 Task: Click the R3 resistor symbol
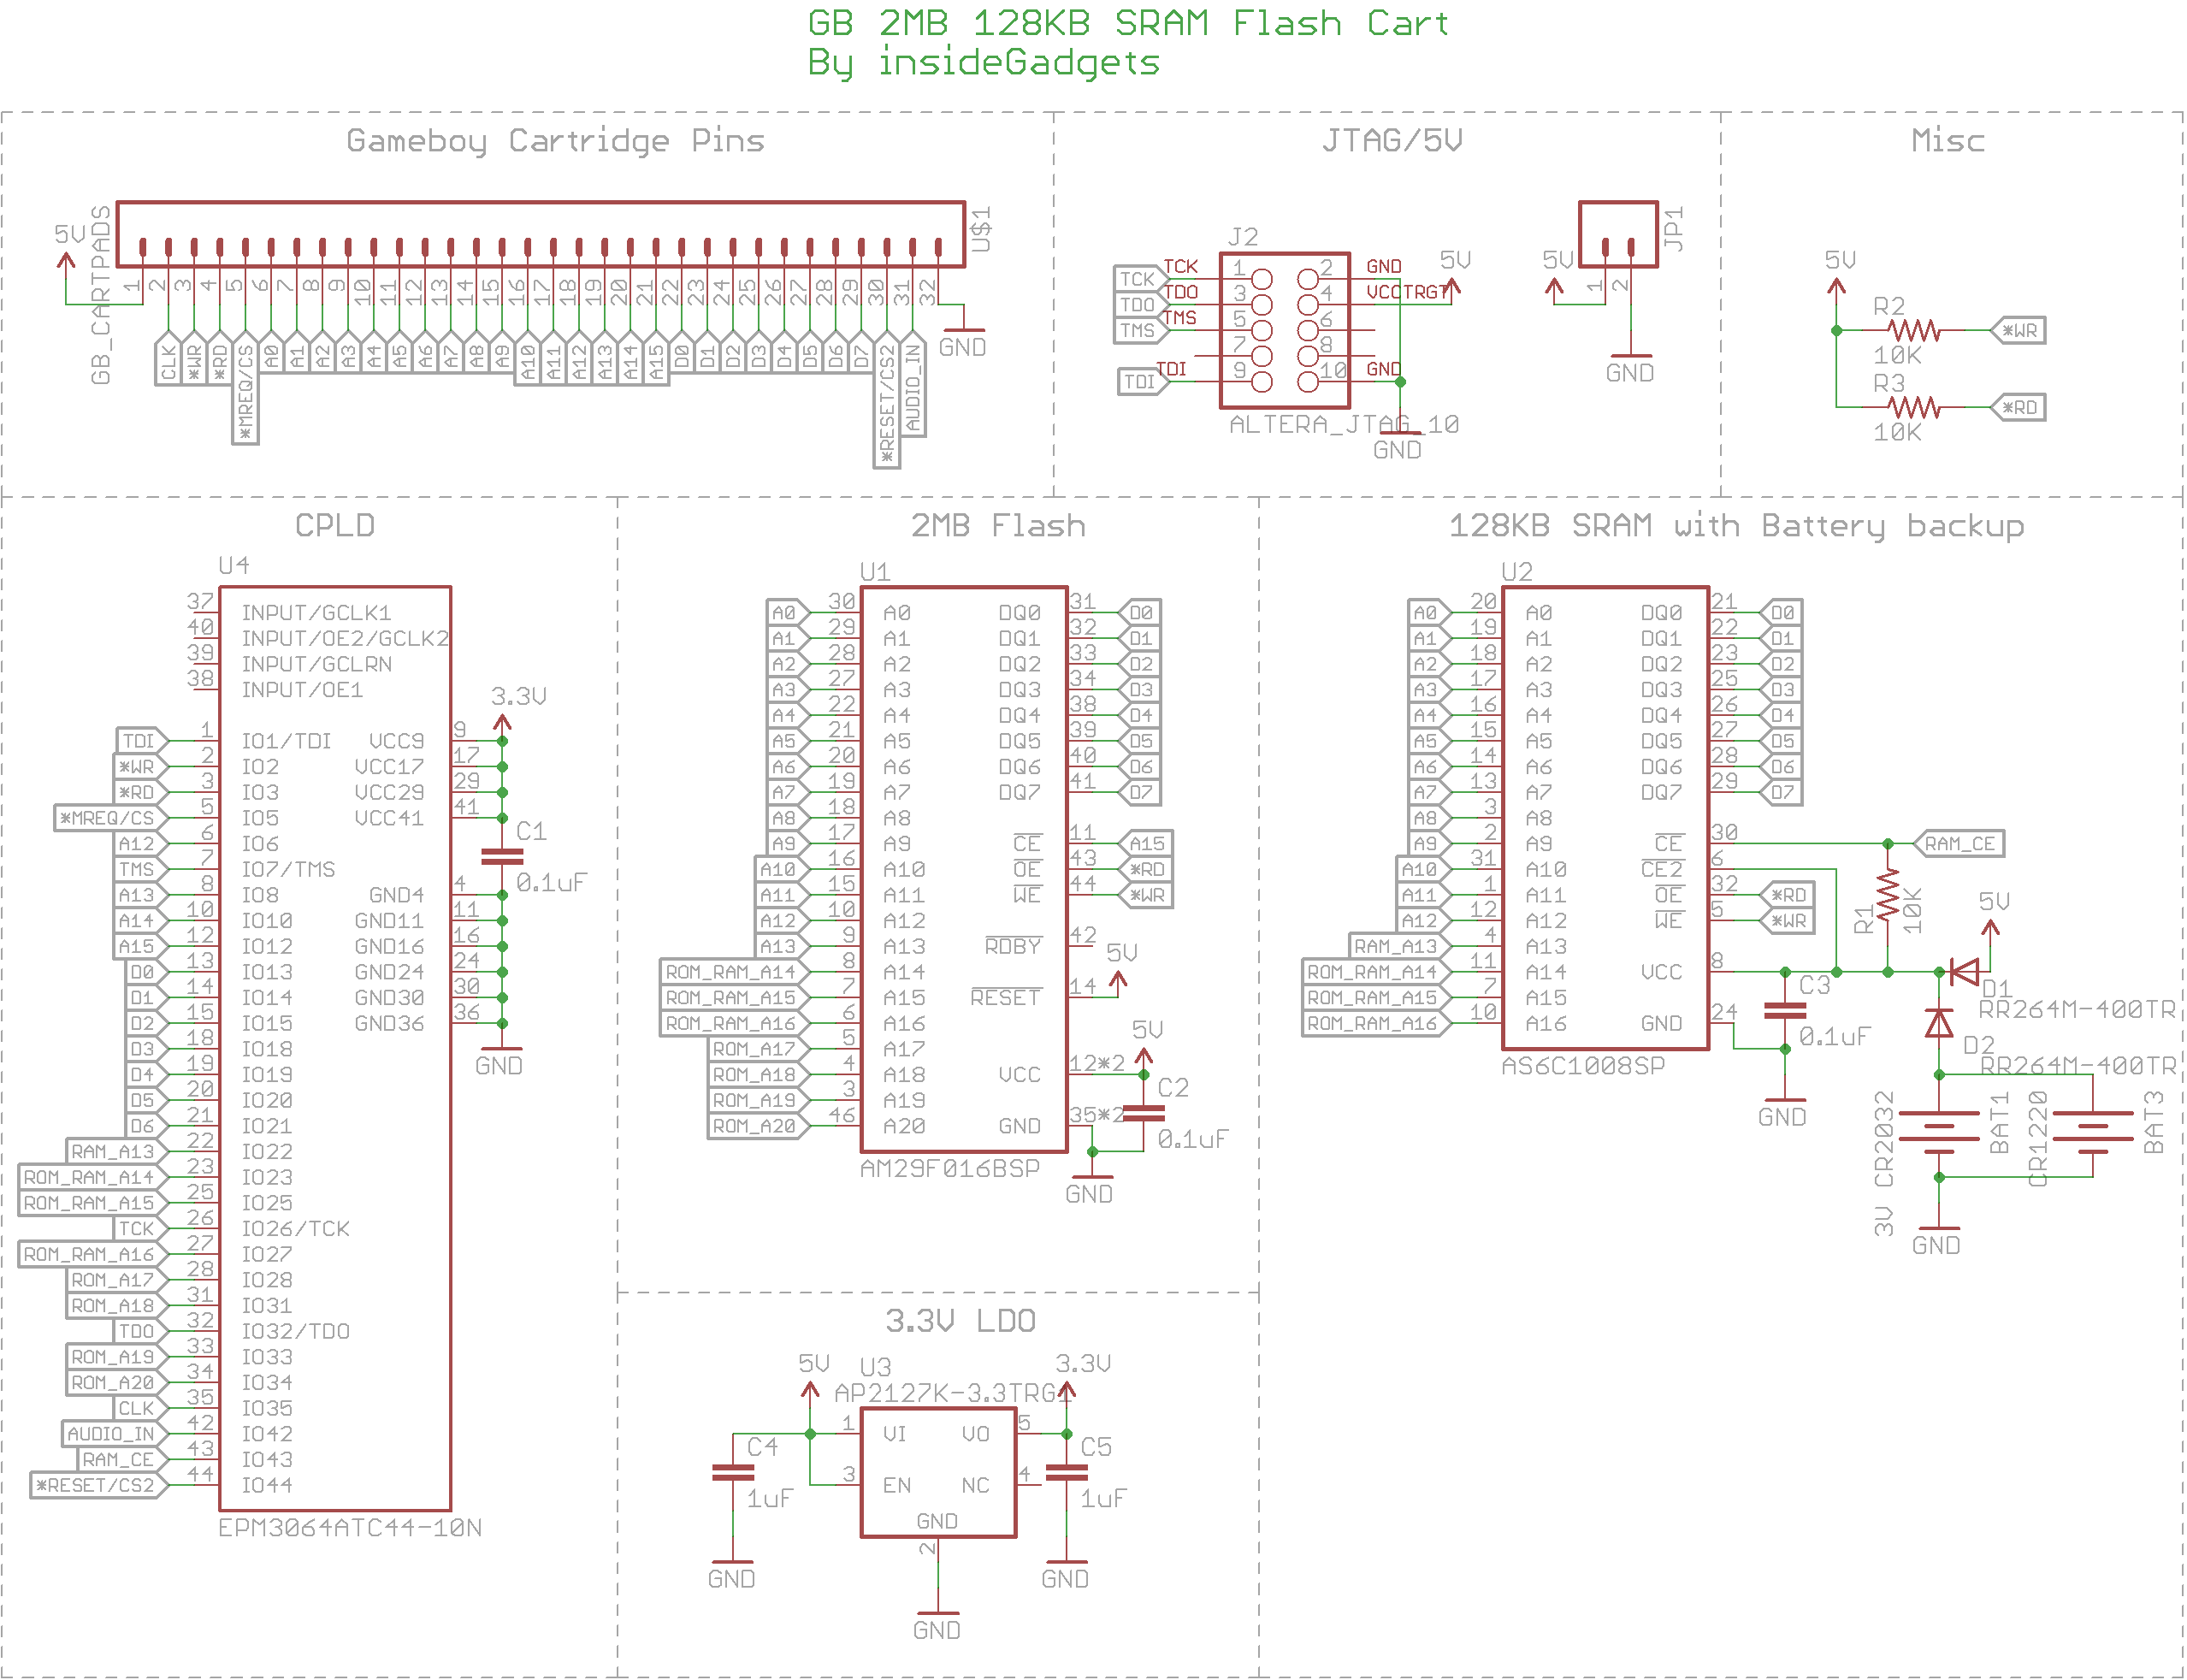pyautogui.click(x=1913, y=406)
